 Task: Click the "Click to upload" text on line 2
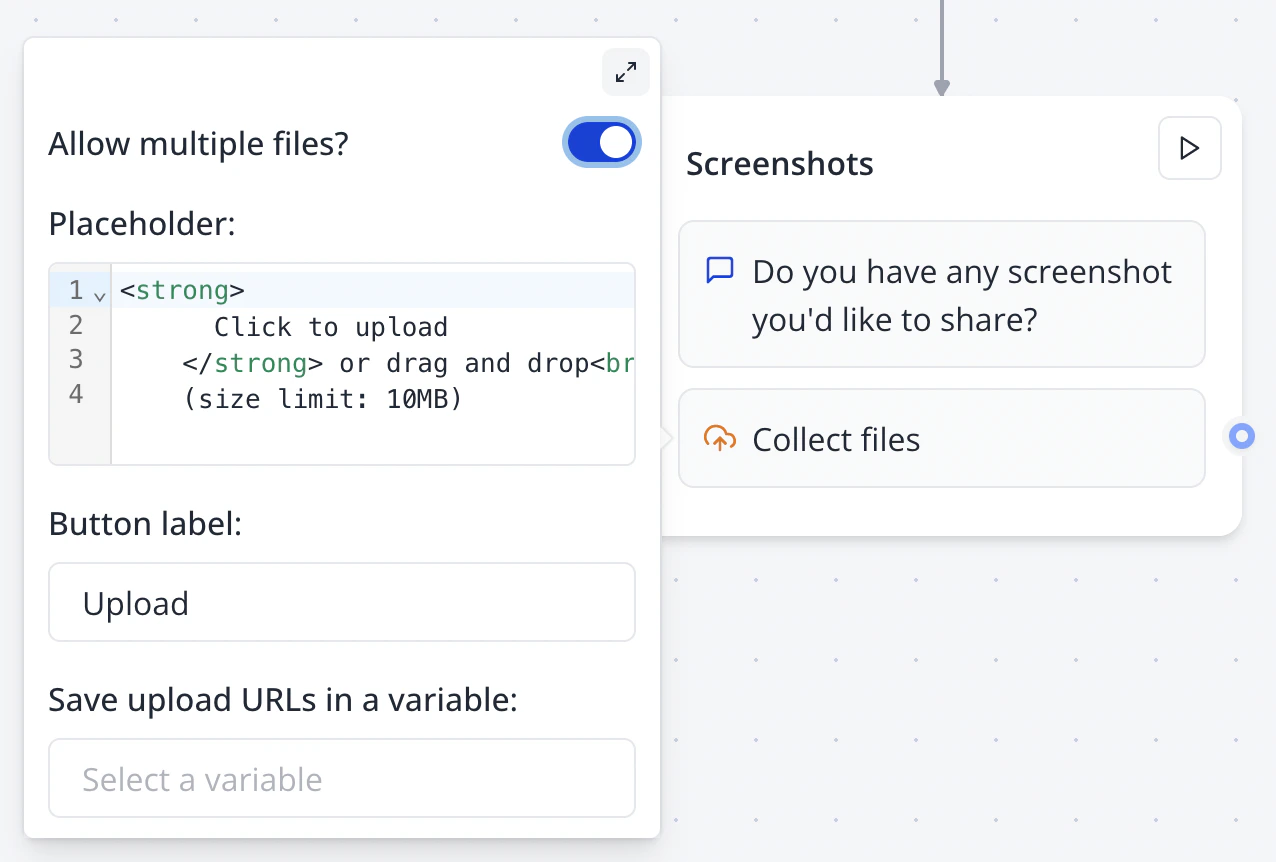[x=329, y=326]
